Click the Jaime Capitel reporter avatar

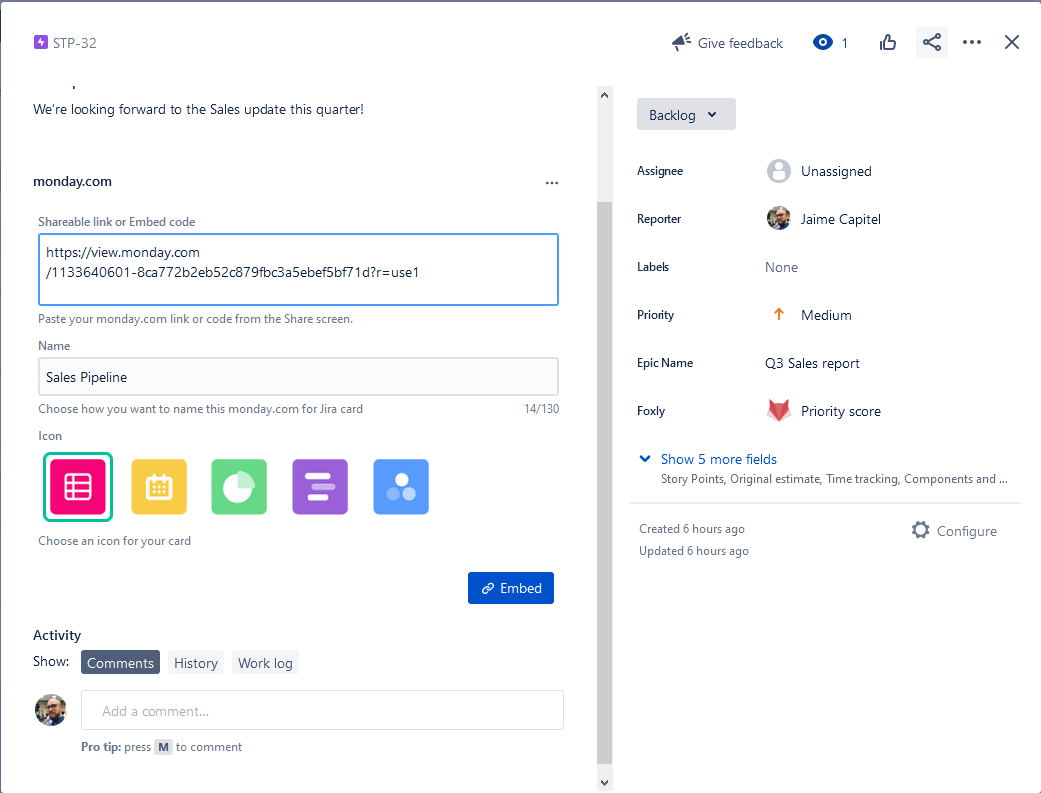pyautogui.click(x=779, y=219)
